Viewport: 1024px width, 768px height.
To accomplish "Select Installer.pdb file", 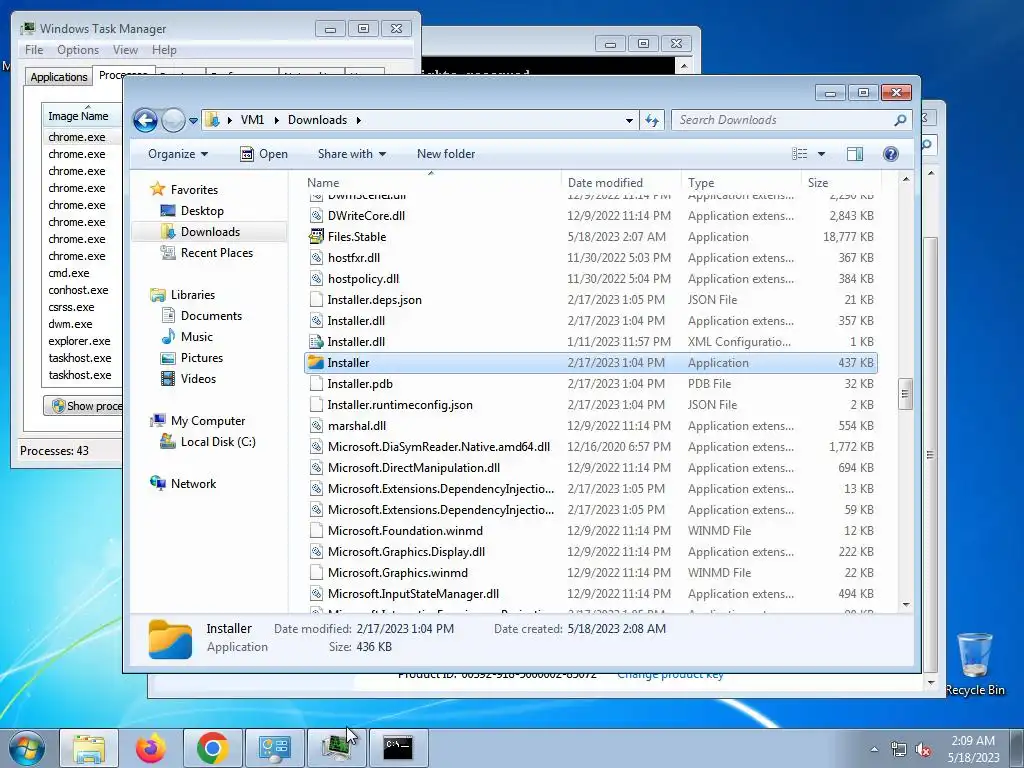I will point(360,384).
